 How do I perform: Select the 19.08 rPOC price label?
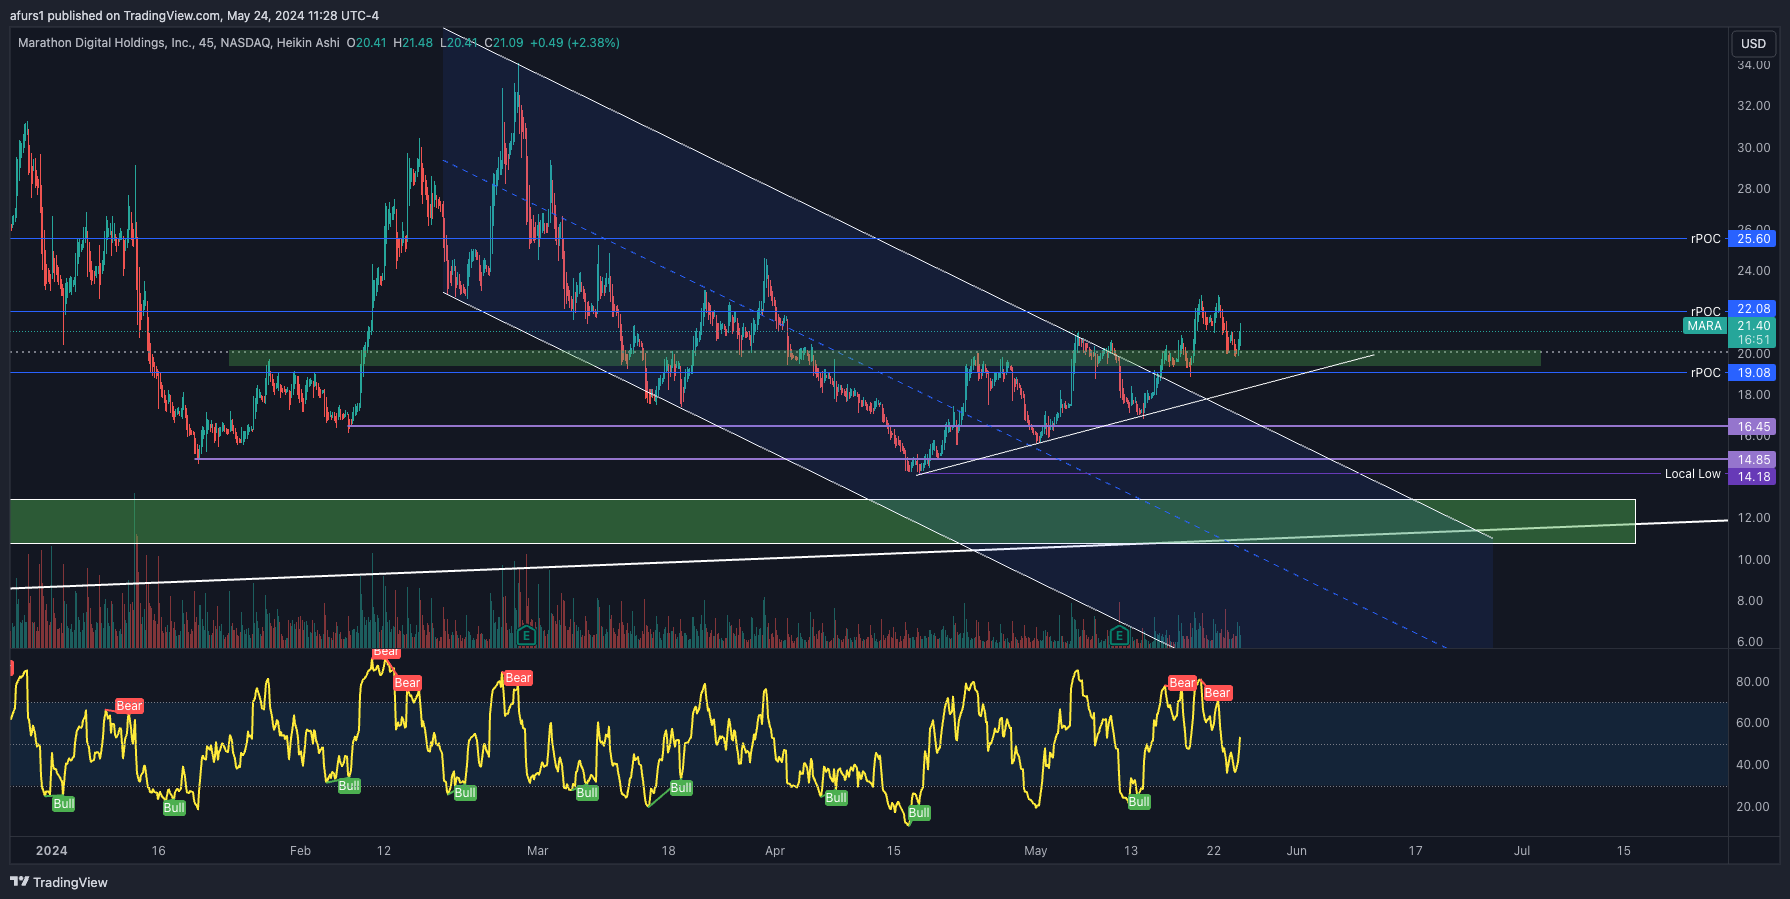click(x=1753, y=373)
